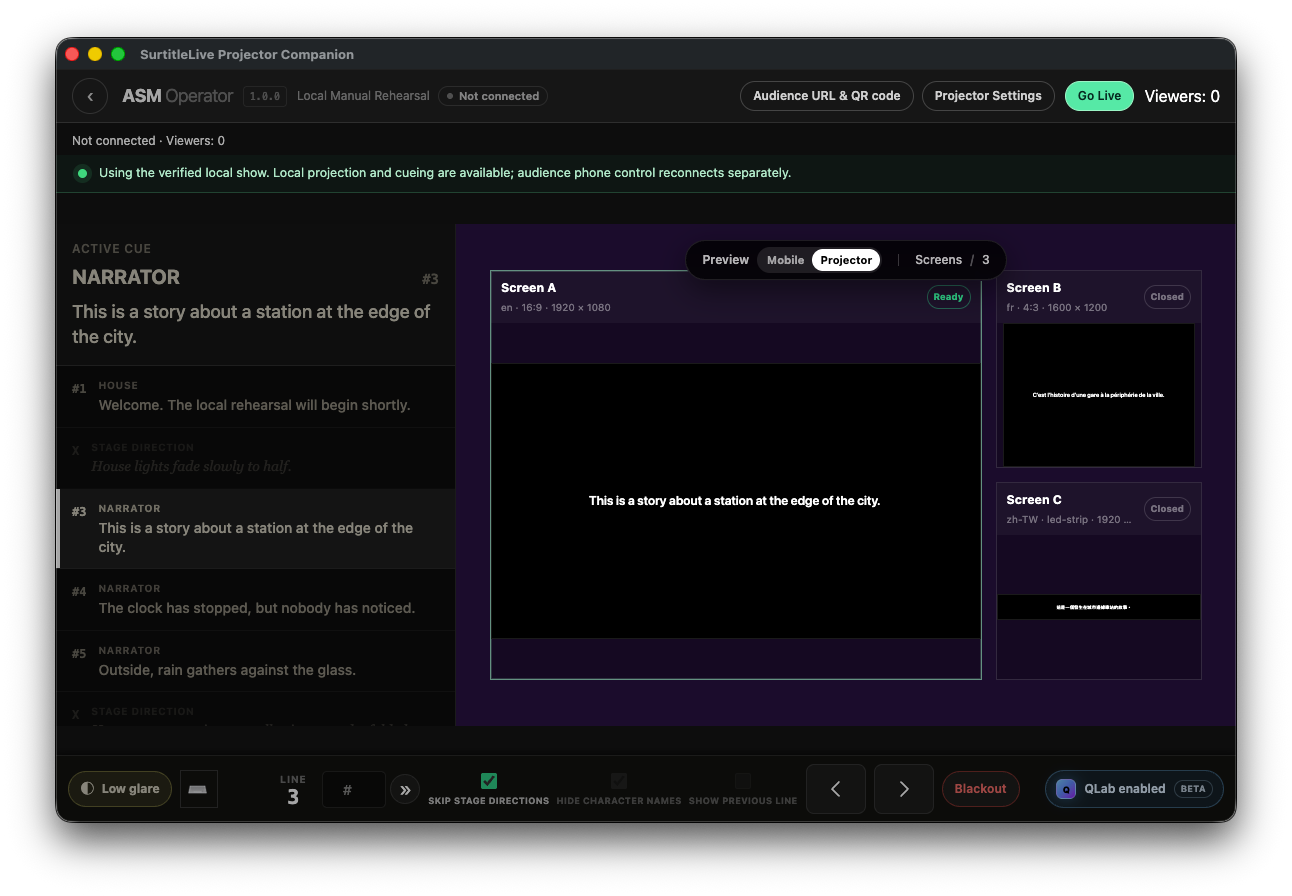Click the macOS yellow minimize button

pos(95,54)
